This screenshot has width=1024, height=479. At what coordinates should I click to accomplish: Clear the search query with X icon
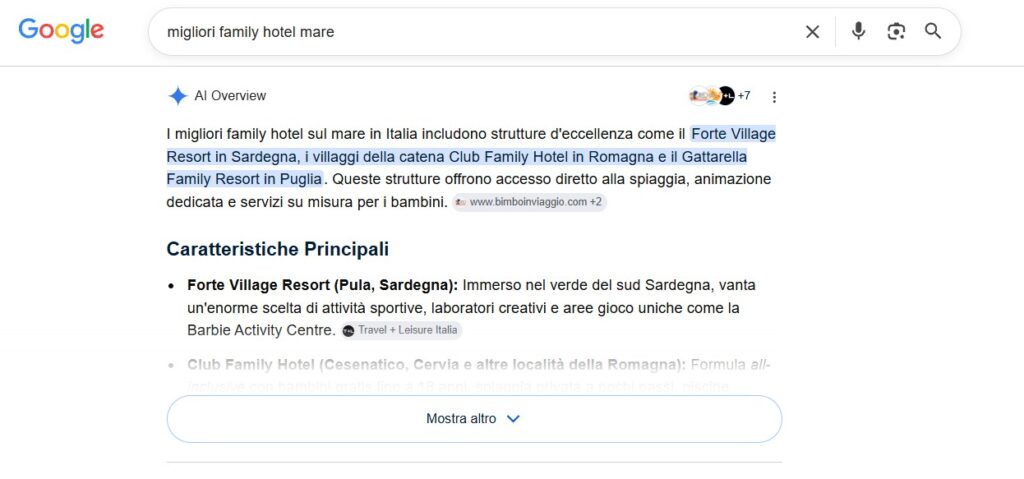click(x=812, y=31)
